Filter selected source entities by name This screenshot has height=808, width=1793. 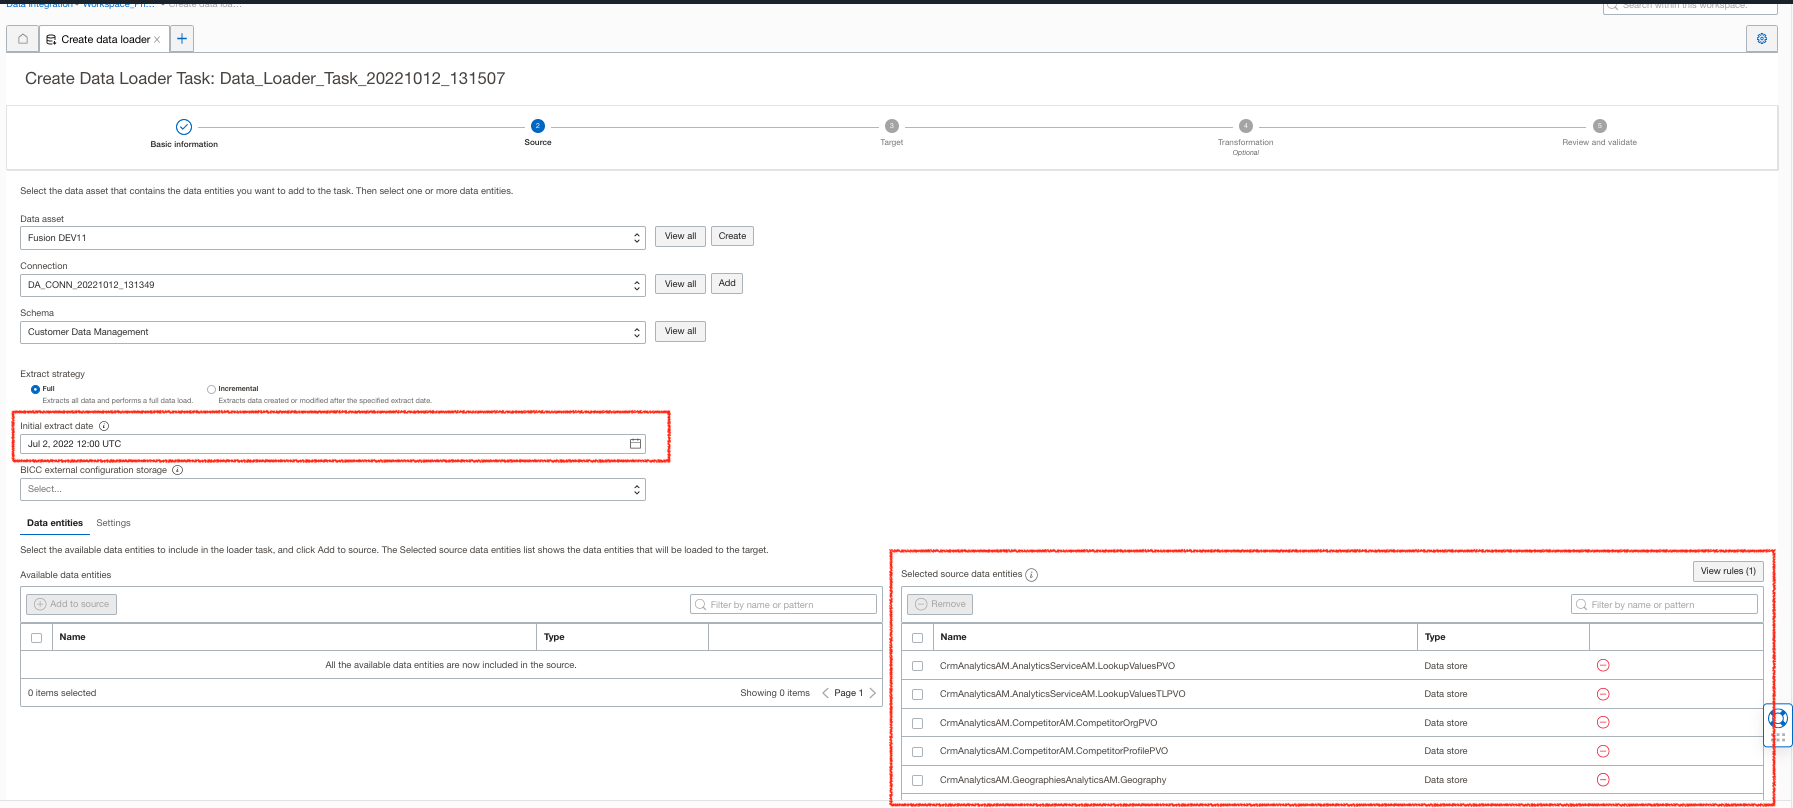[x=1664, y=604]
